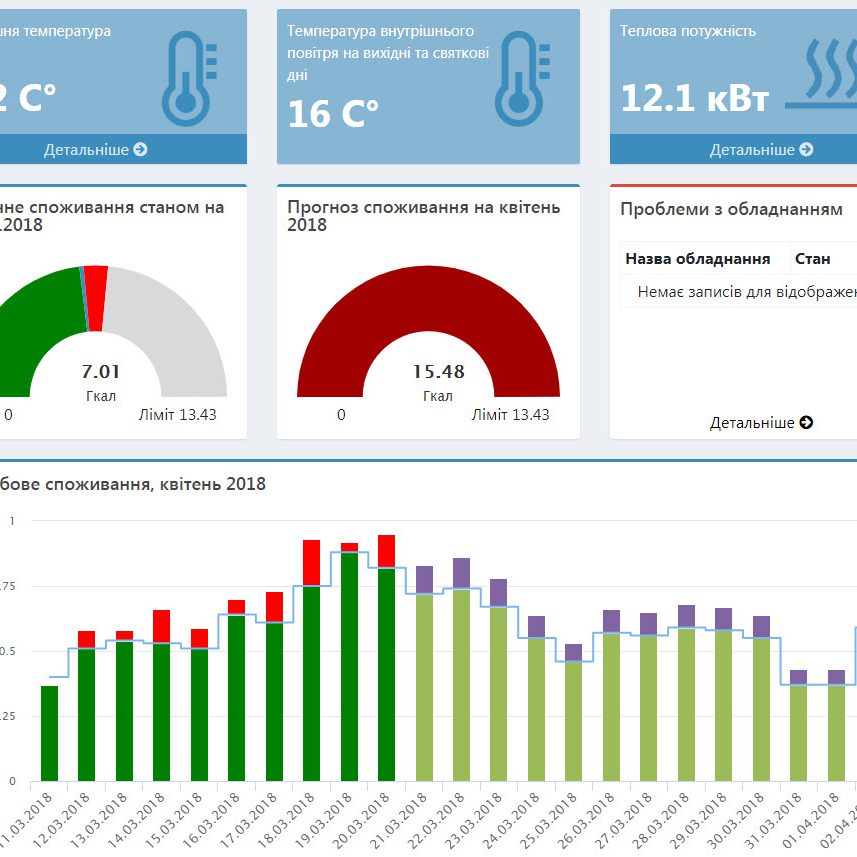Click the Стан column header
Viewport: 857px width, 857px height.
coord(812,259)
